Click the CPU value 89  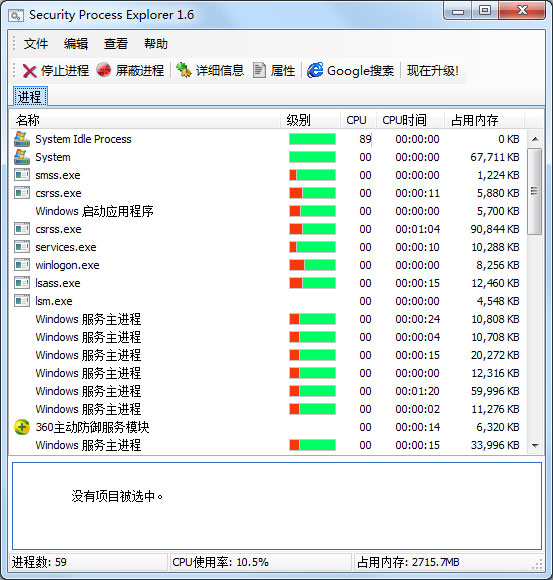click(x=365, y=139)
